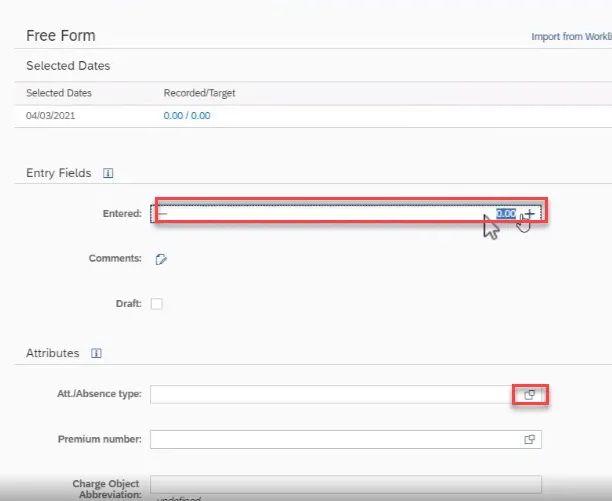612x501 pixels.
Task: Click the Import from Worklist link
Action: tap(571, 36)
